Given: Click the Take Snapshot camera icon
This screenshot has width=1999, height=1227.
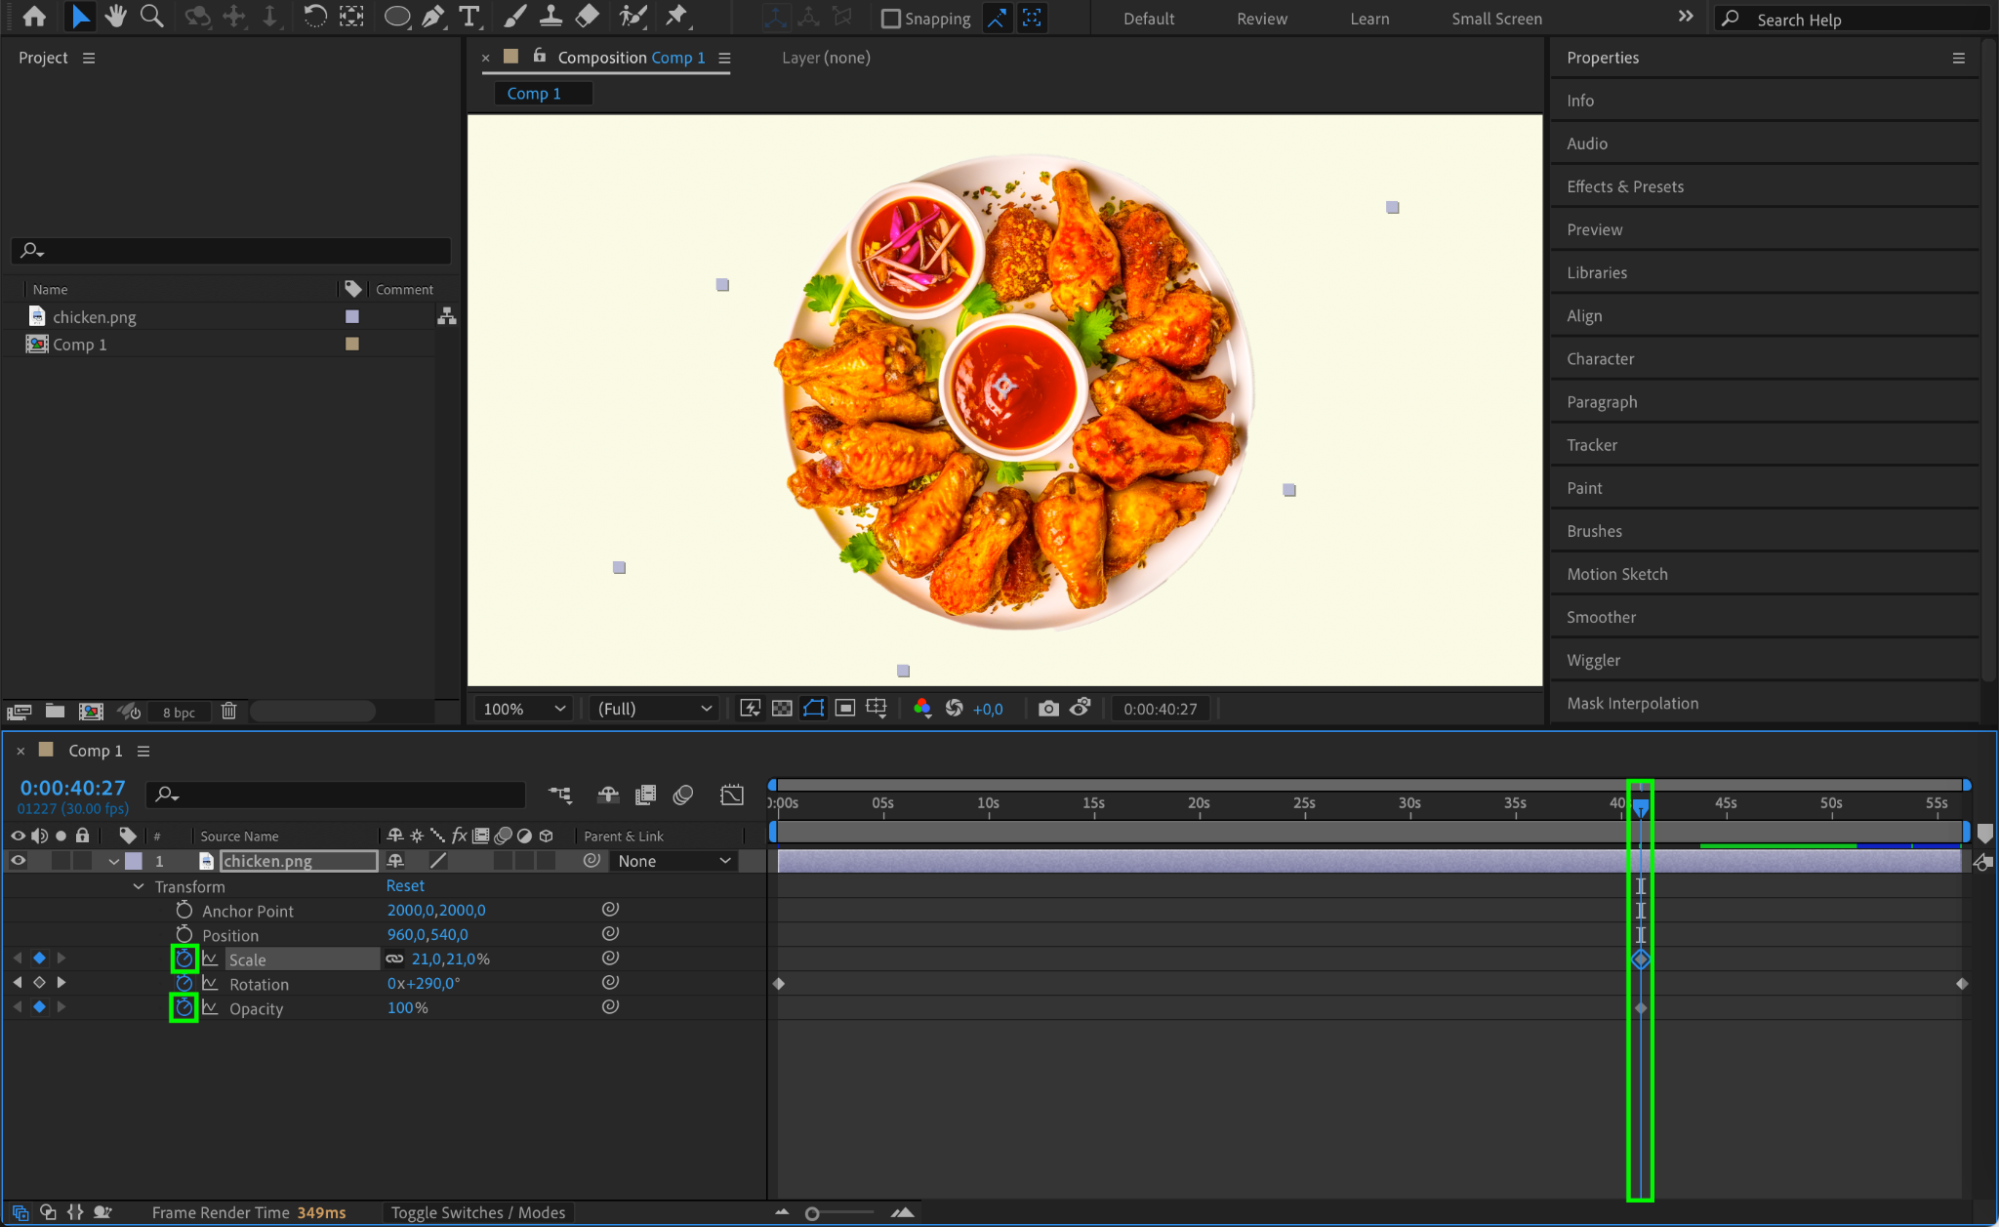Looking at the screenshot, I should click(1047, 708).
